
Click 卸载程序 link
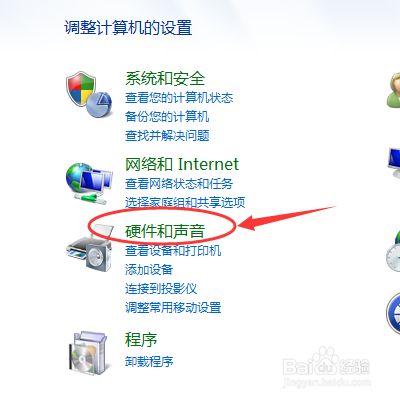149,361
